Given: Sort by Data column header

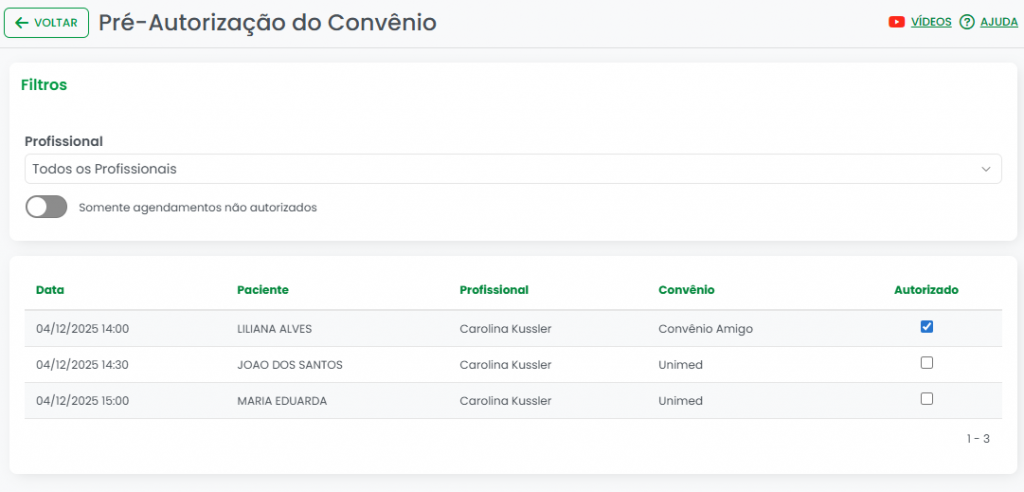Looking at the screenshot, I should tap(50, 290).
